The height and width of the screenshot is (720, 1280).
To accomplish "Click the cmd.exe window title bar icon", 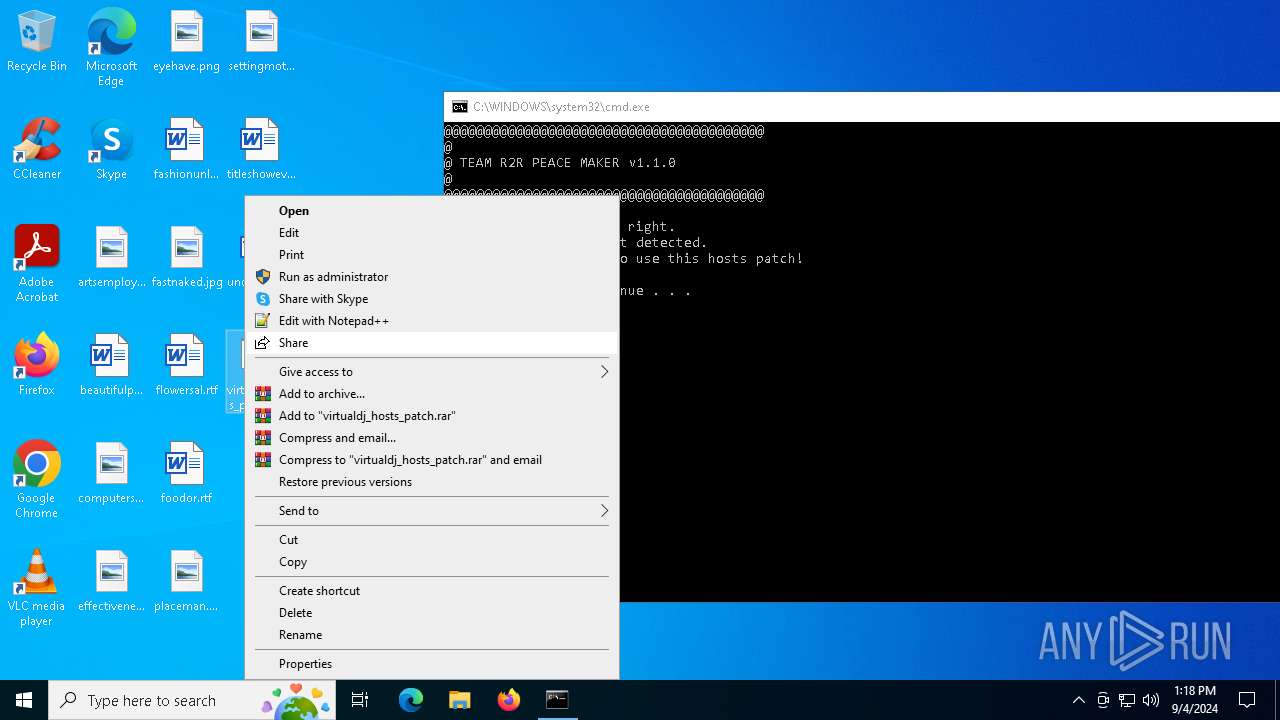I will pyautogui.click(x=459, y=106).
